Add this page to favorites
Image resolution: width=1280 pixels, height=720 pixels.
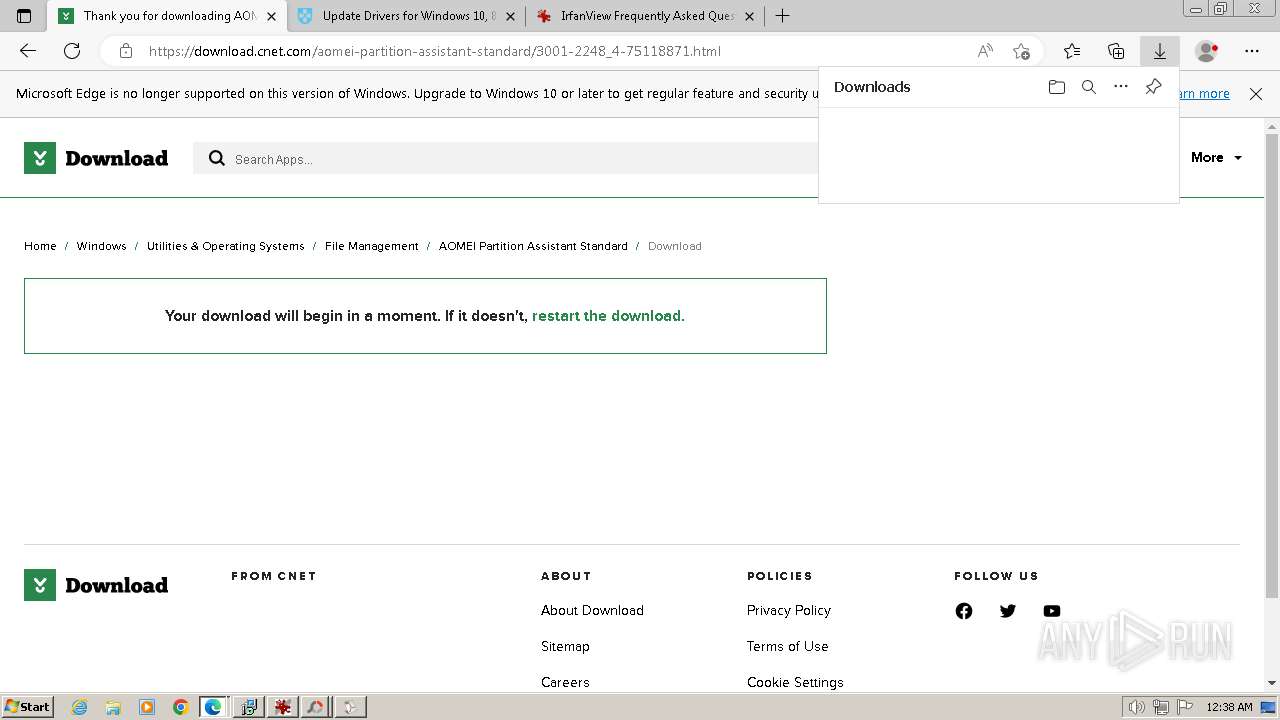tap(1021, 51)
